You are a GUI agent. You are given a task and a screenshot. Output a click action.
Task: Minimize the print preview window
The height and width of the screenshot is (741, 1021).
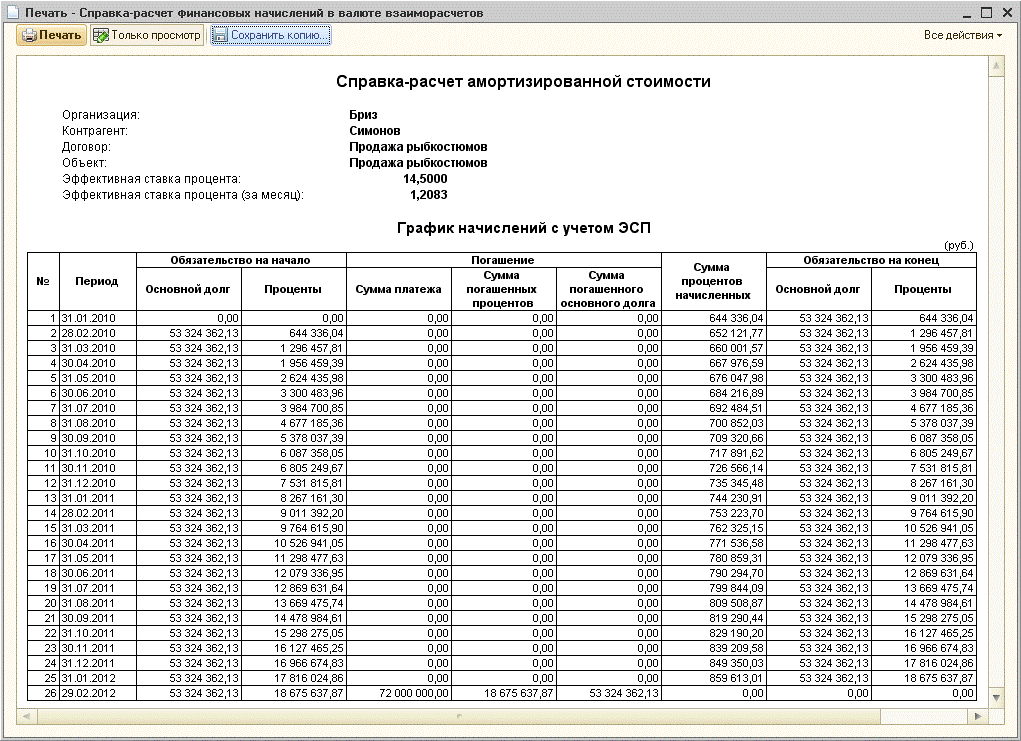967,13
